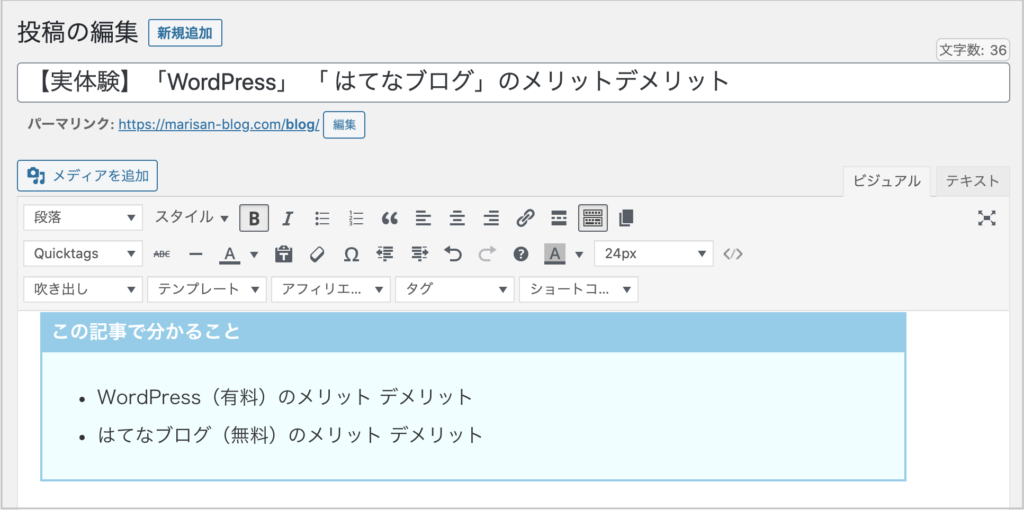
Task: Open 段落 paragraph format dropdown
Action: coord(83,217)
